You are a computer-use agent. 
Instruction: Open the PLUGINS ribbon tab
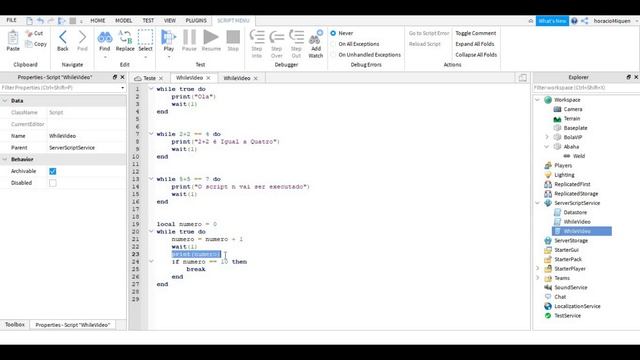click(x=196, y=20)
